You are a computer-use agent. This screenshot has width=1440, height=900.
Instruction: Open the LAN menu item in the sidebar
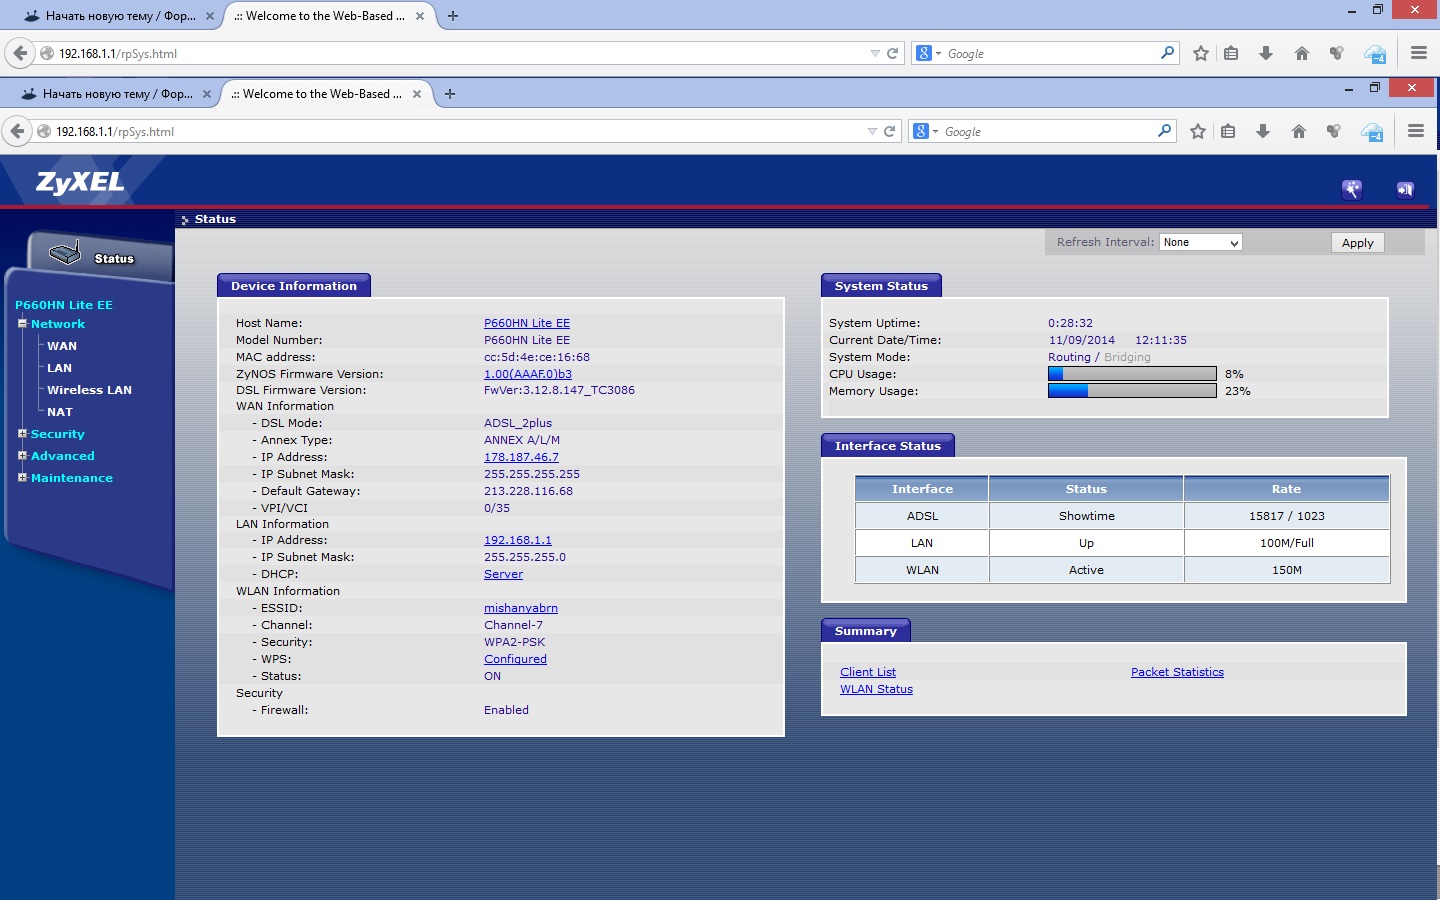point(59,368)
